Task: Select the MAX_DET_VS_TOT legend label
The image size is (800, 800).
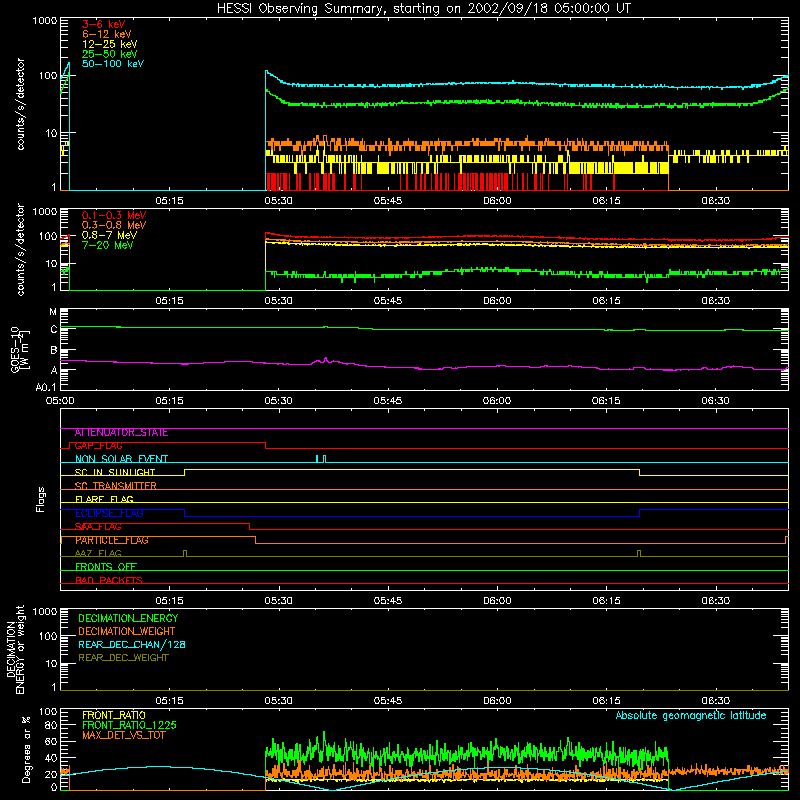Action: coord(126,735)
